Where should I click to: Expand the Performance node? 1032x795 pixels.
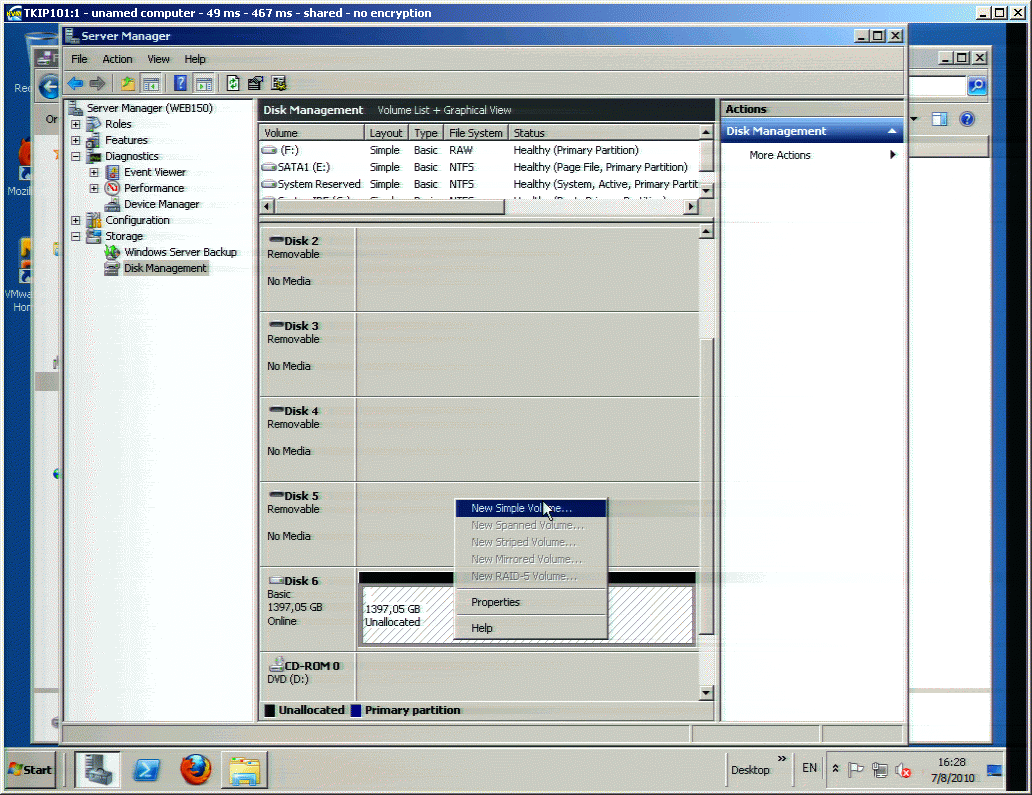click(94, 188)
